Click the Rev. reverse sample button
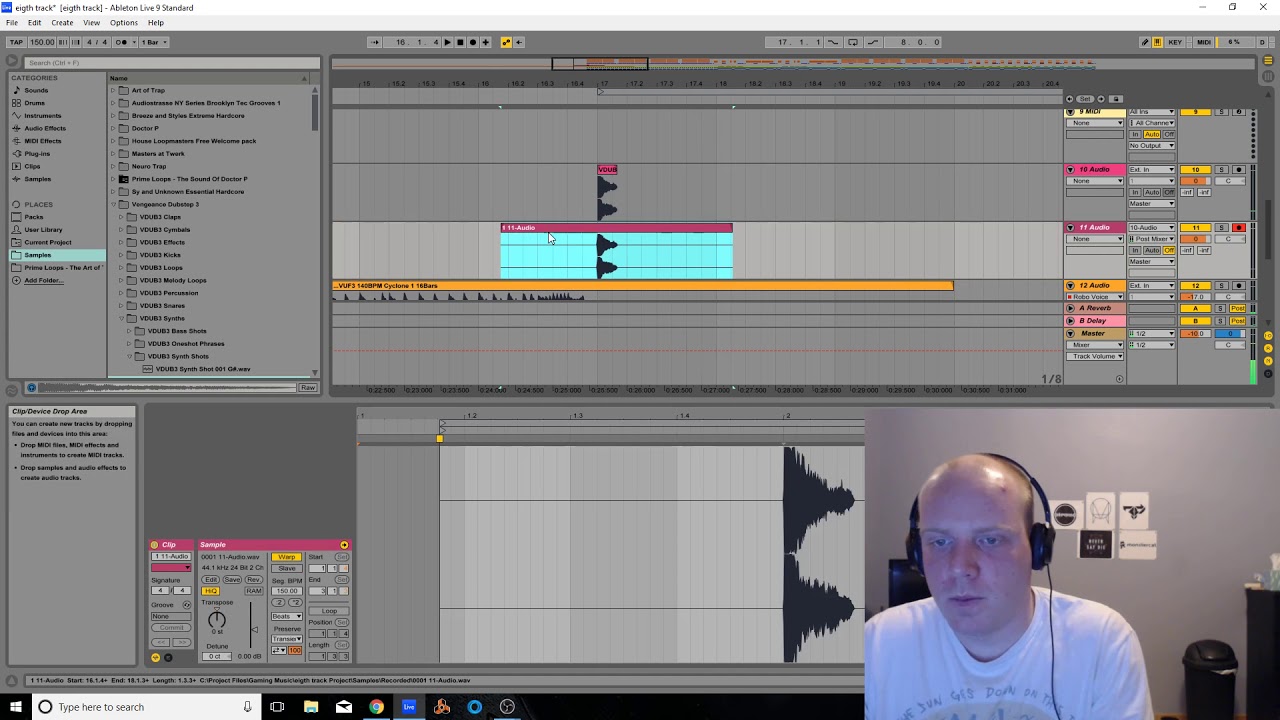 pyautogui.click(x=254, y=580)
